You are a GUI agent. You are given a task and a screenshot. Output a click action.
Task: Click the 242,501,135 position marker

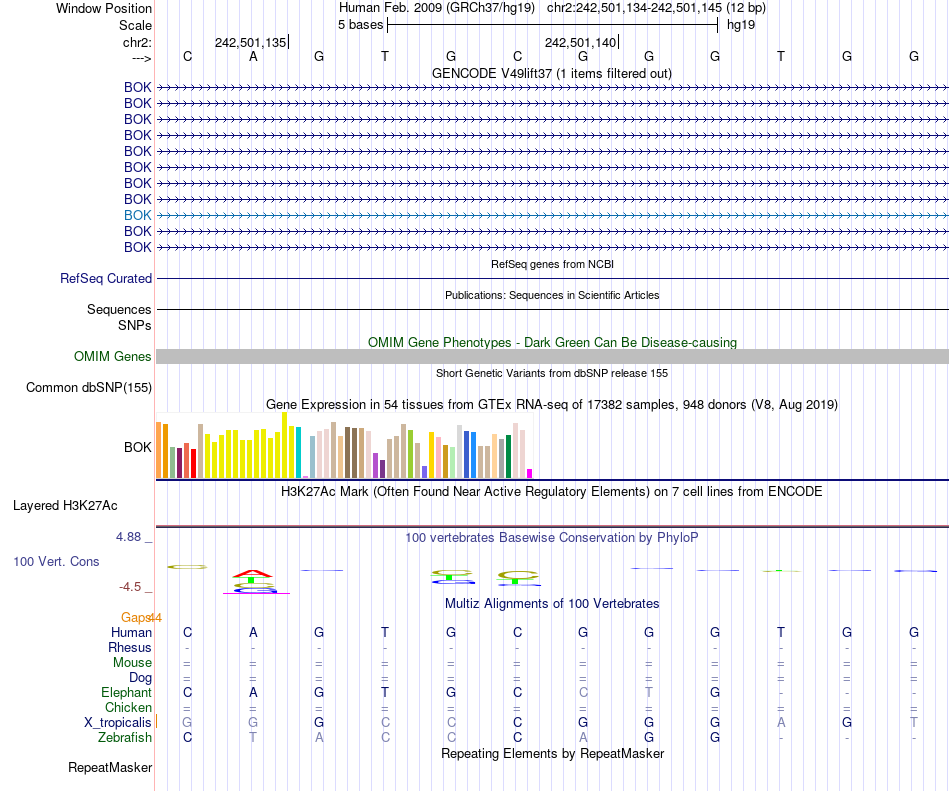(x=250, y=42)
